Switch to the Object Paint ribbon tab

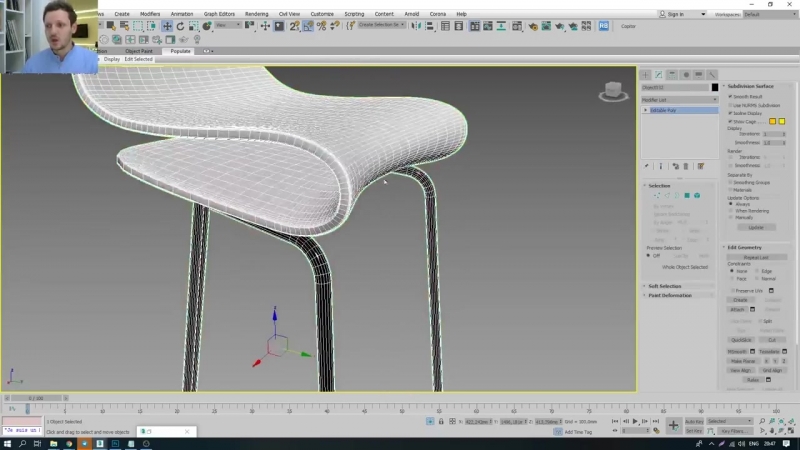pyautogui.click(x=139, y=51)
